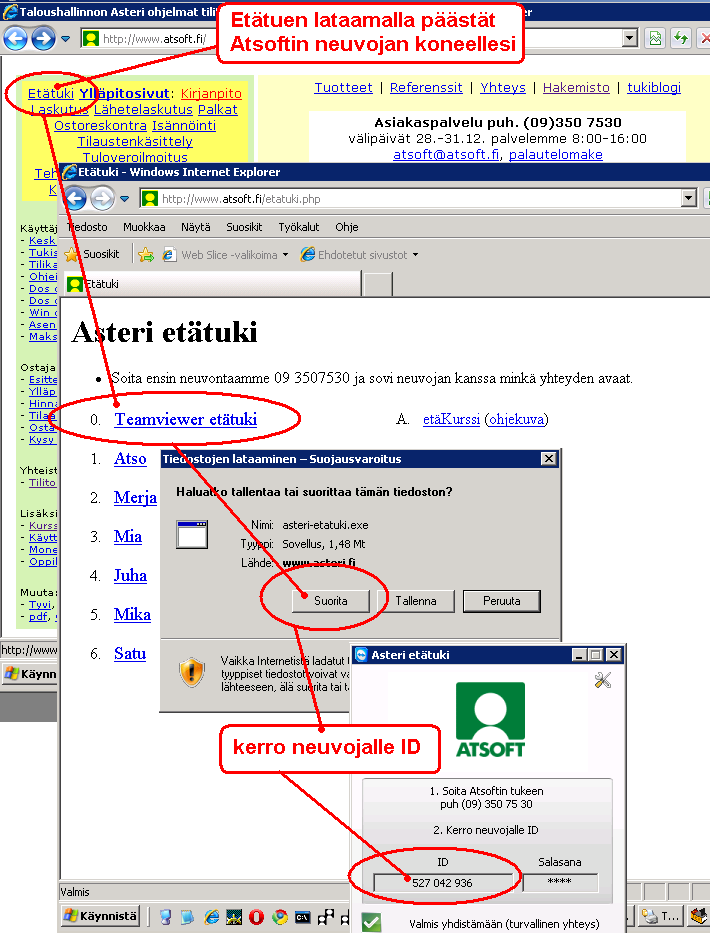Image resolution: width=710 pixels, height=933 pixels.
Task: Click Chrome icon in quick launch
Action: (x=280, y=916)
